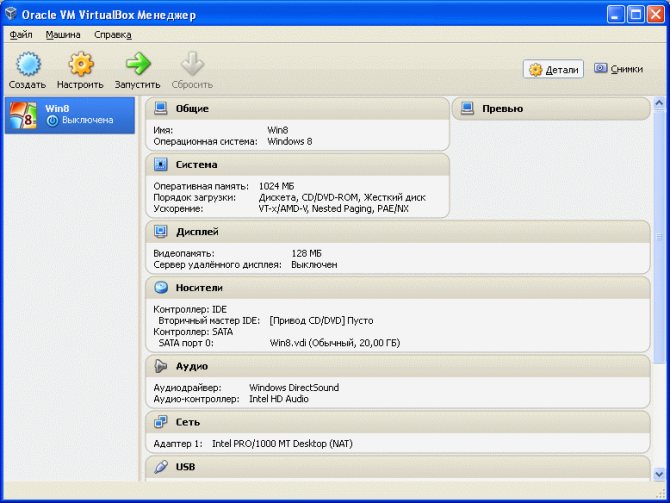670x503 pixels.
Task: Click the Носители section disk icon
Action: (161, 288)
